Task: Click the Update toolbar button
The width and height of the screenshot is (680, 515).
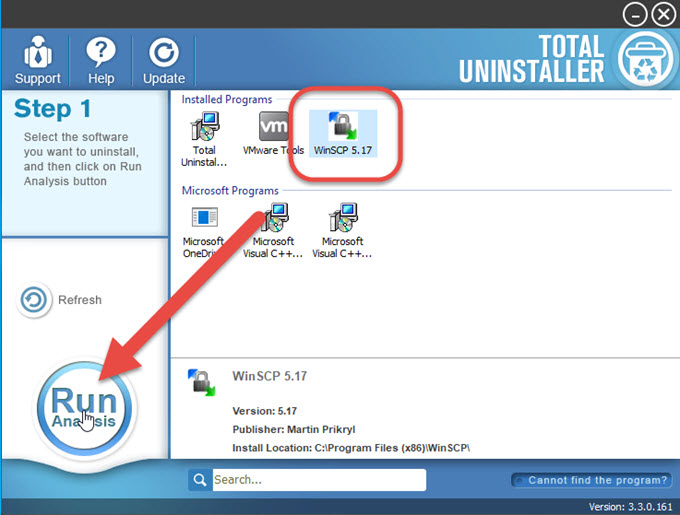Action: pos(164,60)
